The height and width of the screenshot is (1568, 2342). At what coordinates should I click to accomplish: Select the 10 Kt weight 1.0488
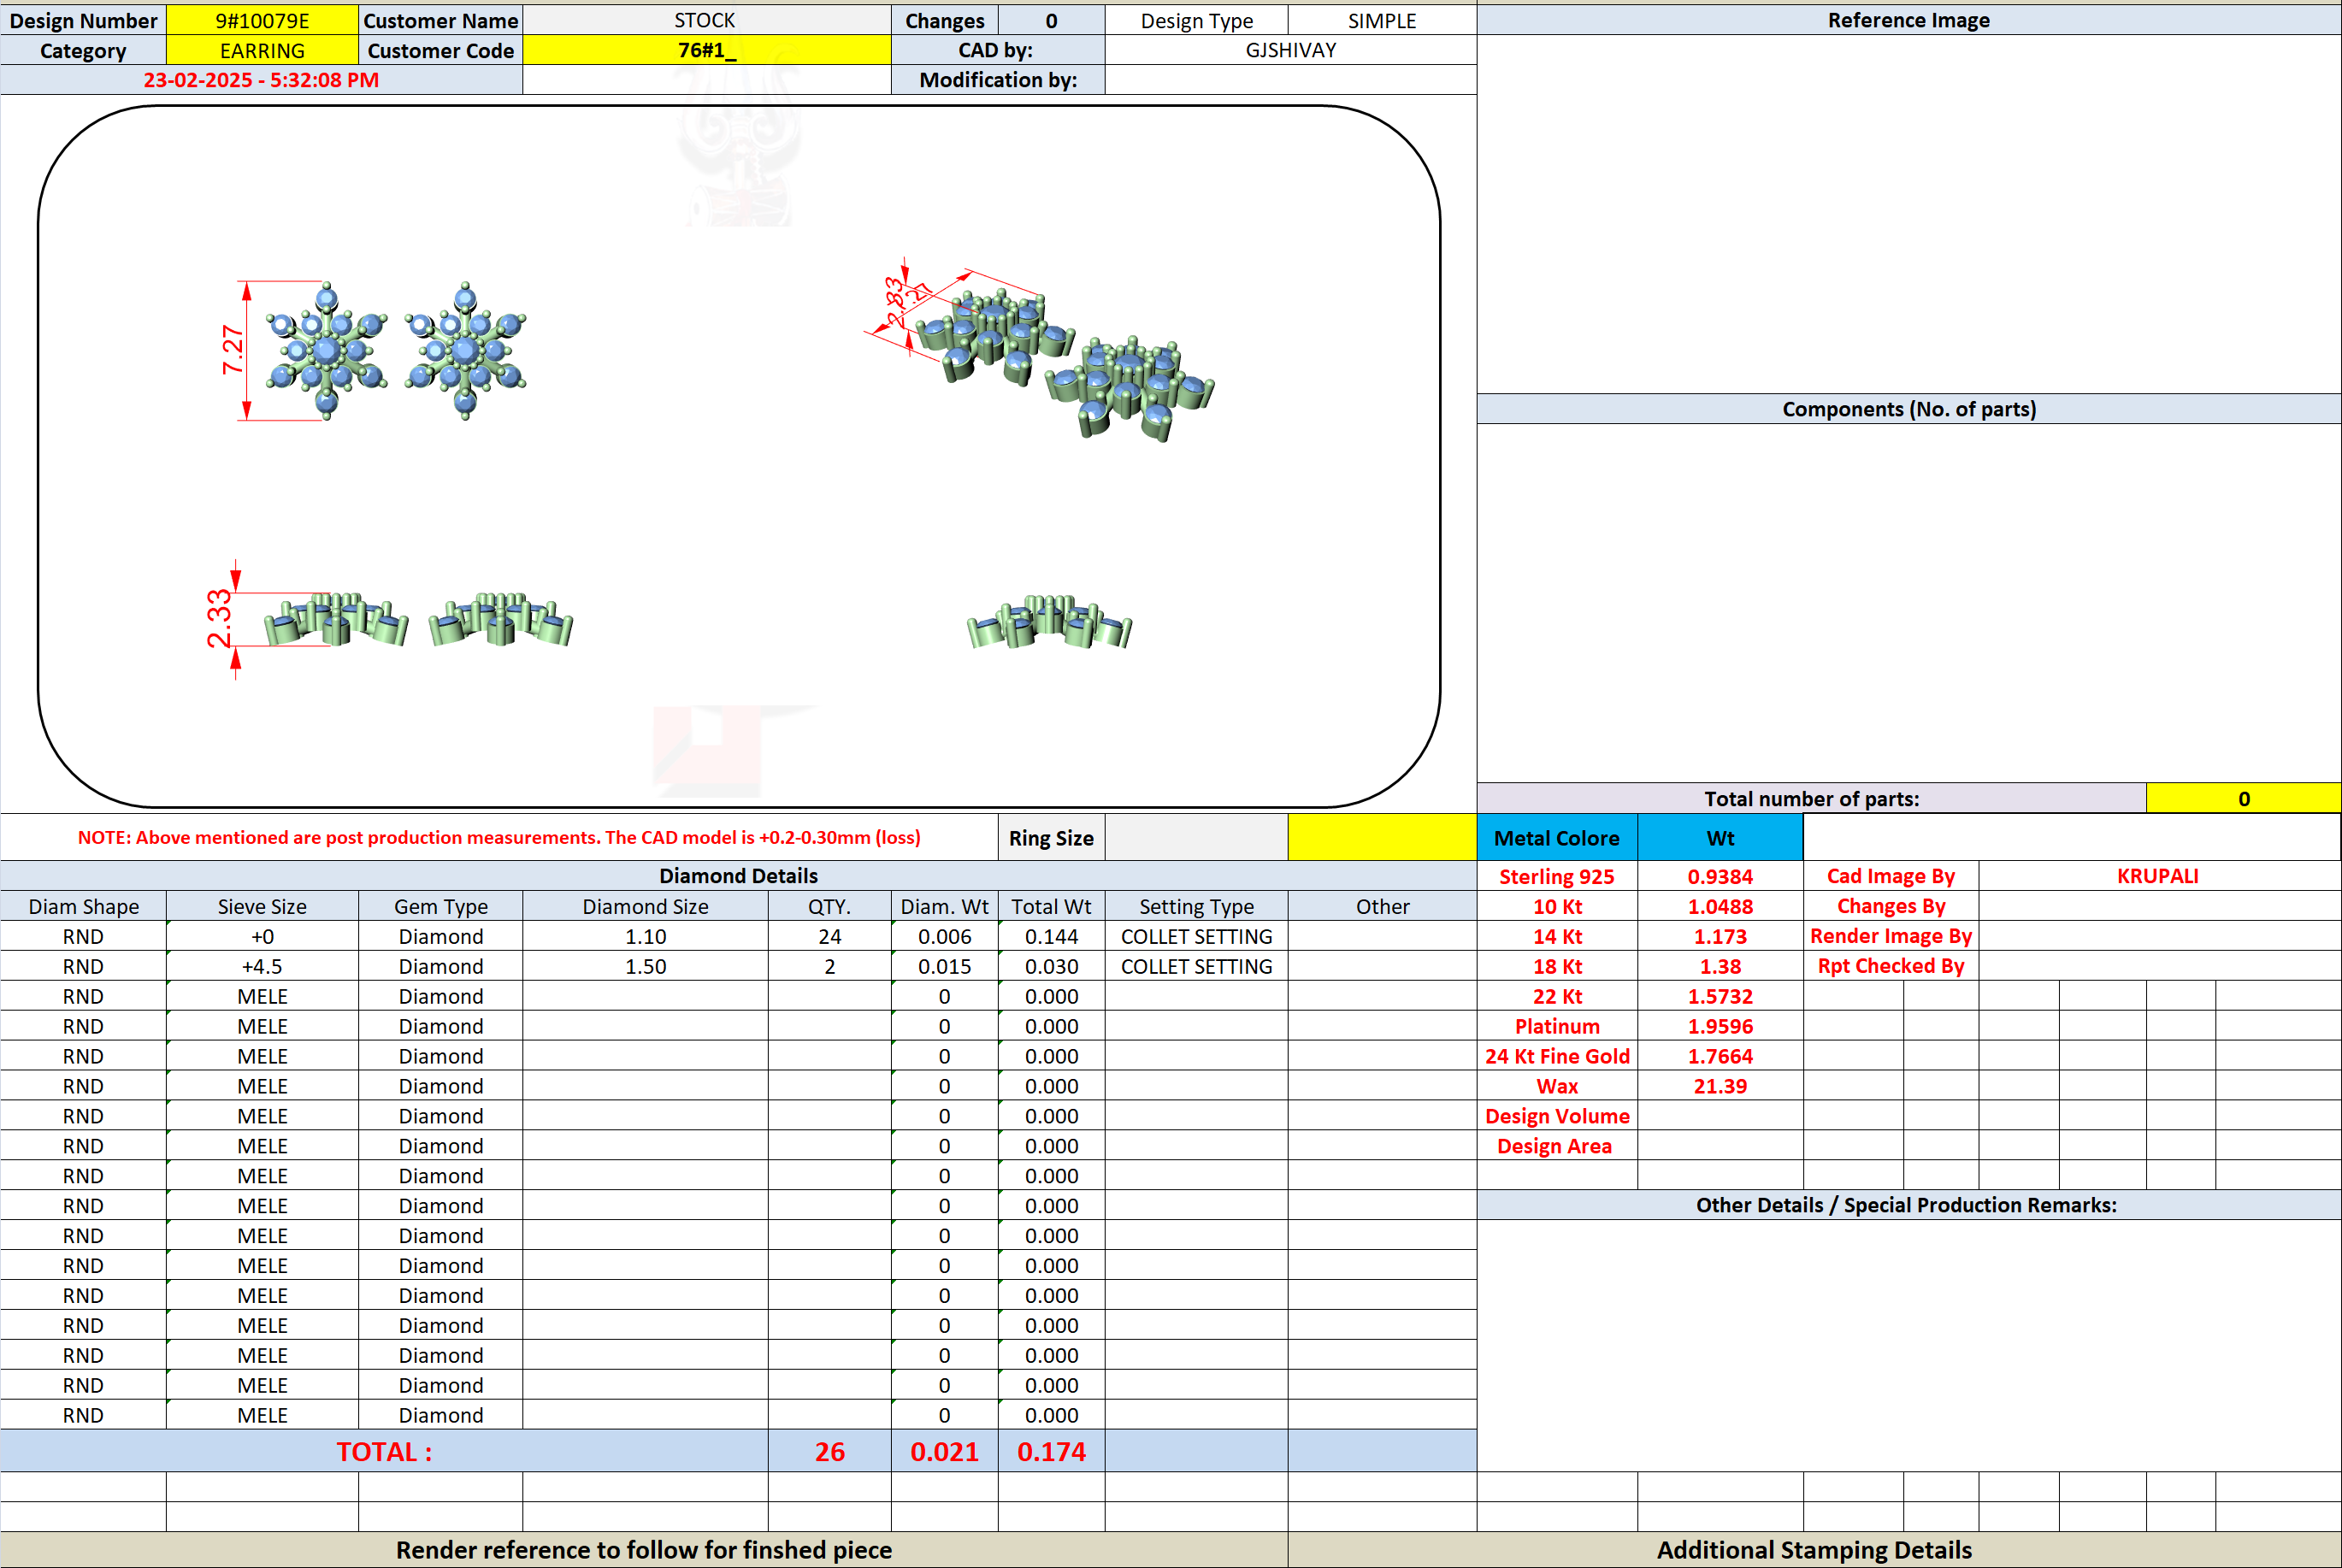(1720, 907)
